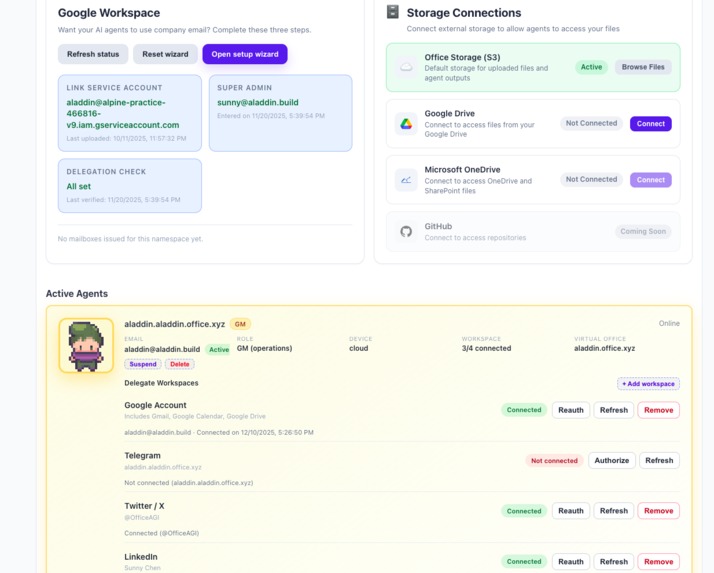Reauth the Google Account workspace
714x573 pixels.
(x=571, y=410)
